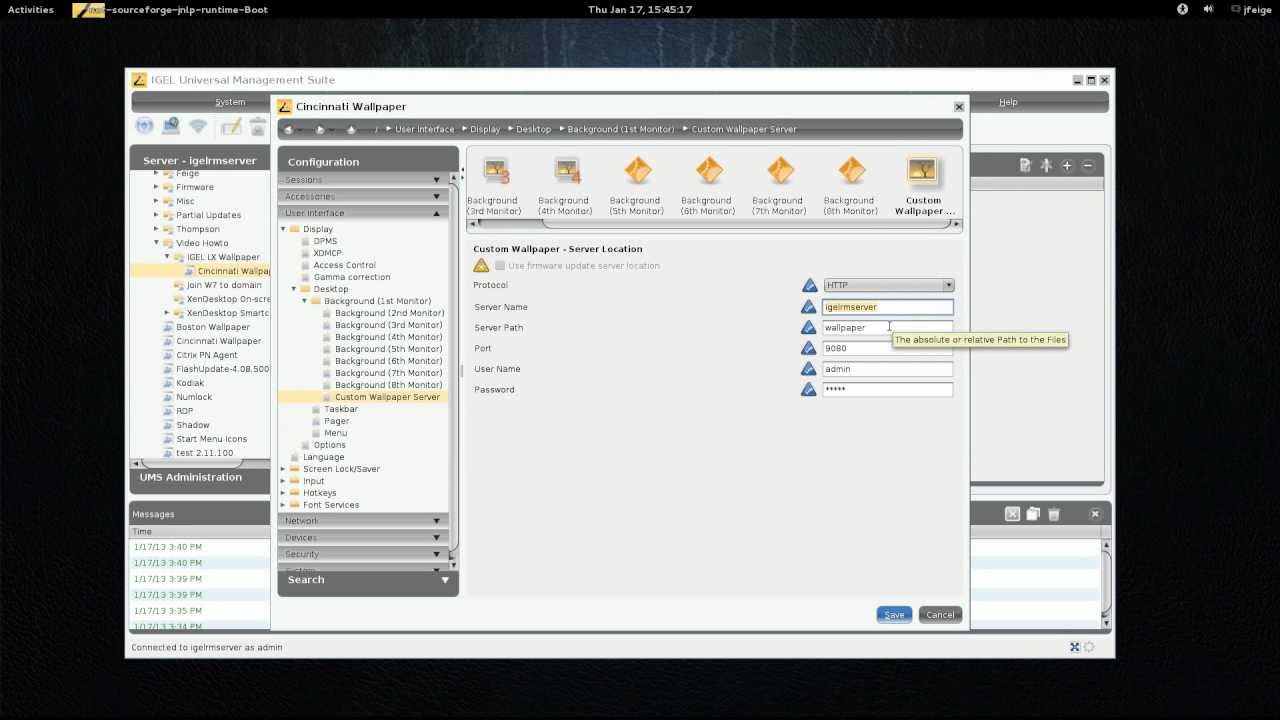The height and width of the screenshot is (720, 1280).
Task: Click the Port lock triangle icon
Action: tap(809, 348)
